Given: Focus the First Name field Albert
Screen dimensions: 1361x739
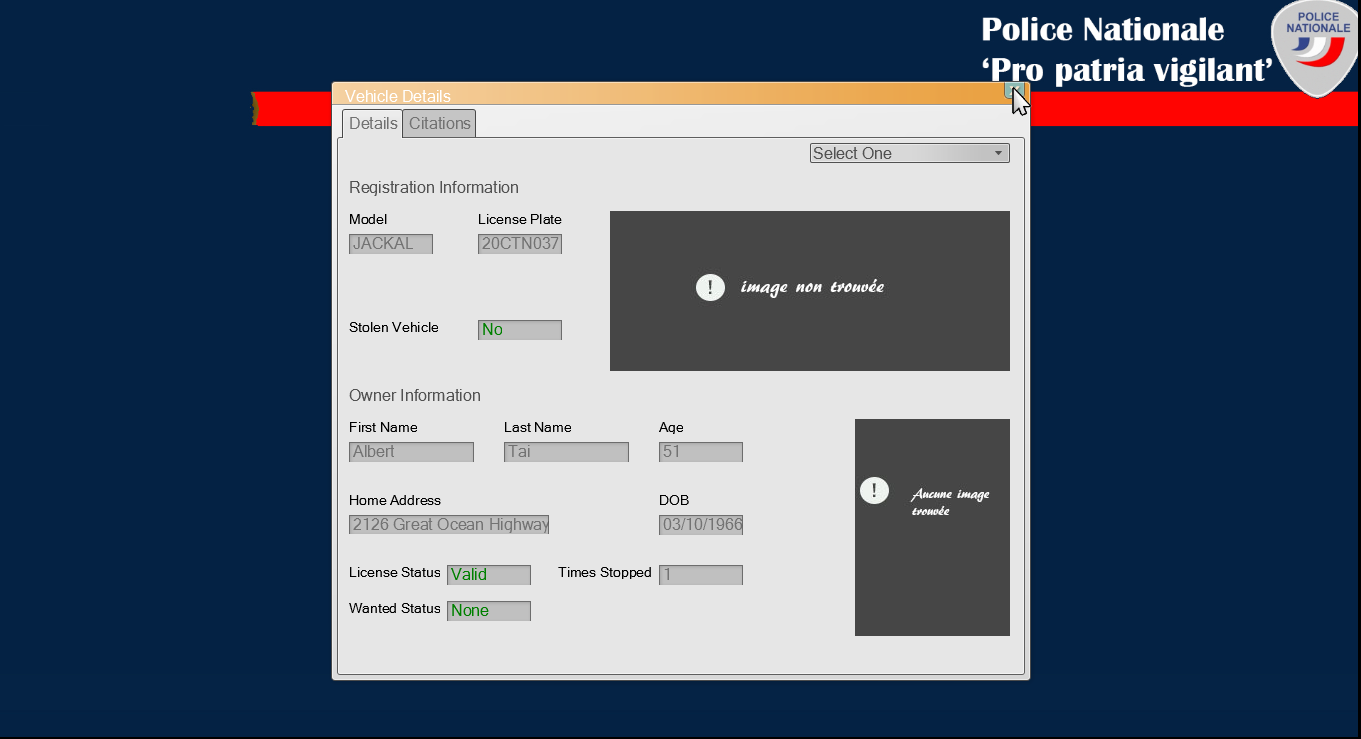Looking at the screenshot, I should click(411, 452).
